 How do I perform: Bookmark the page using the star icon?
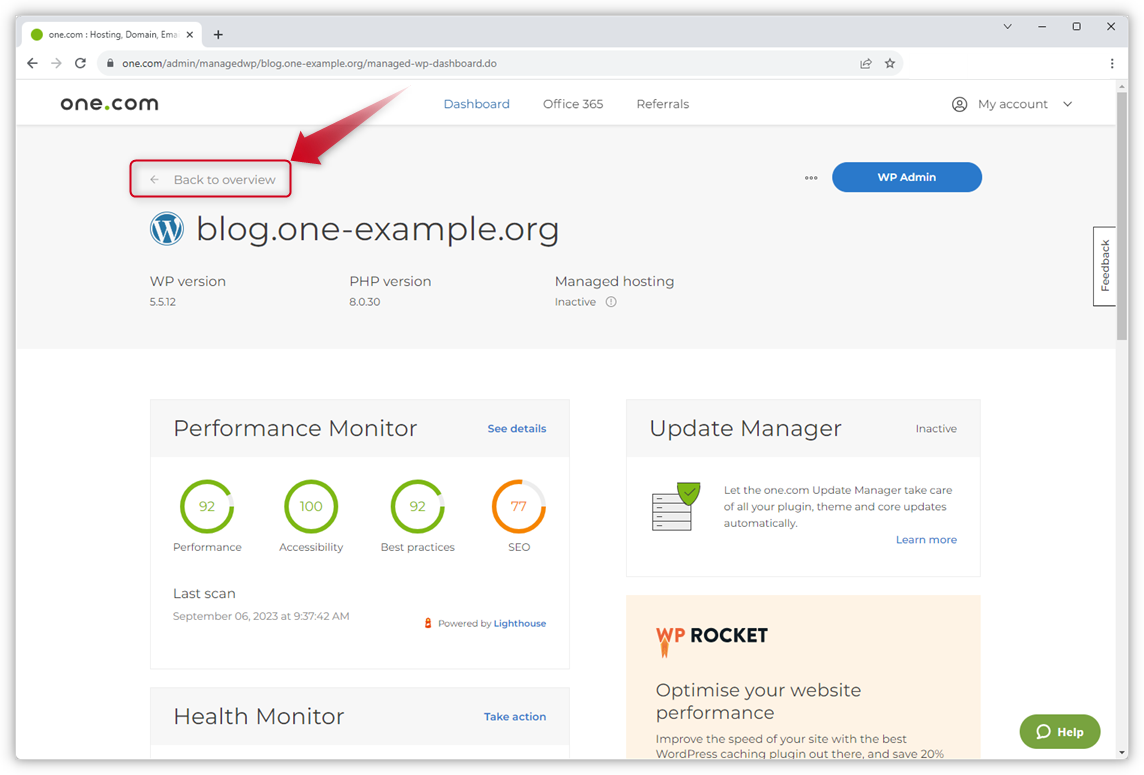pos(890,62)
